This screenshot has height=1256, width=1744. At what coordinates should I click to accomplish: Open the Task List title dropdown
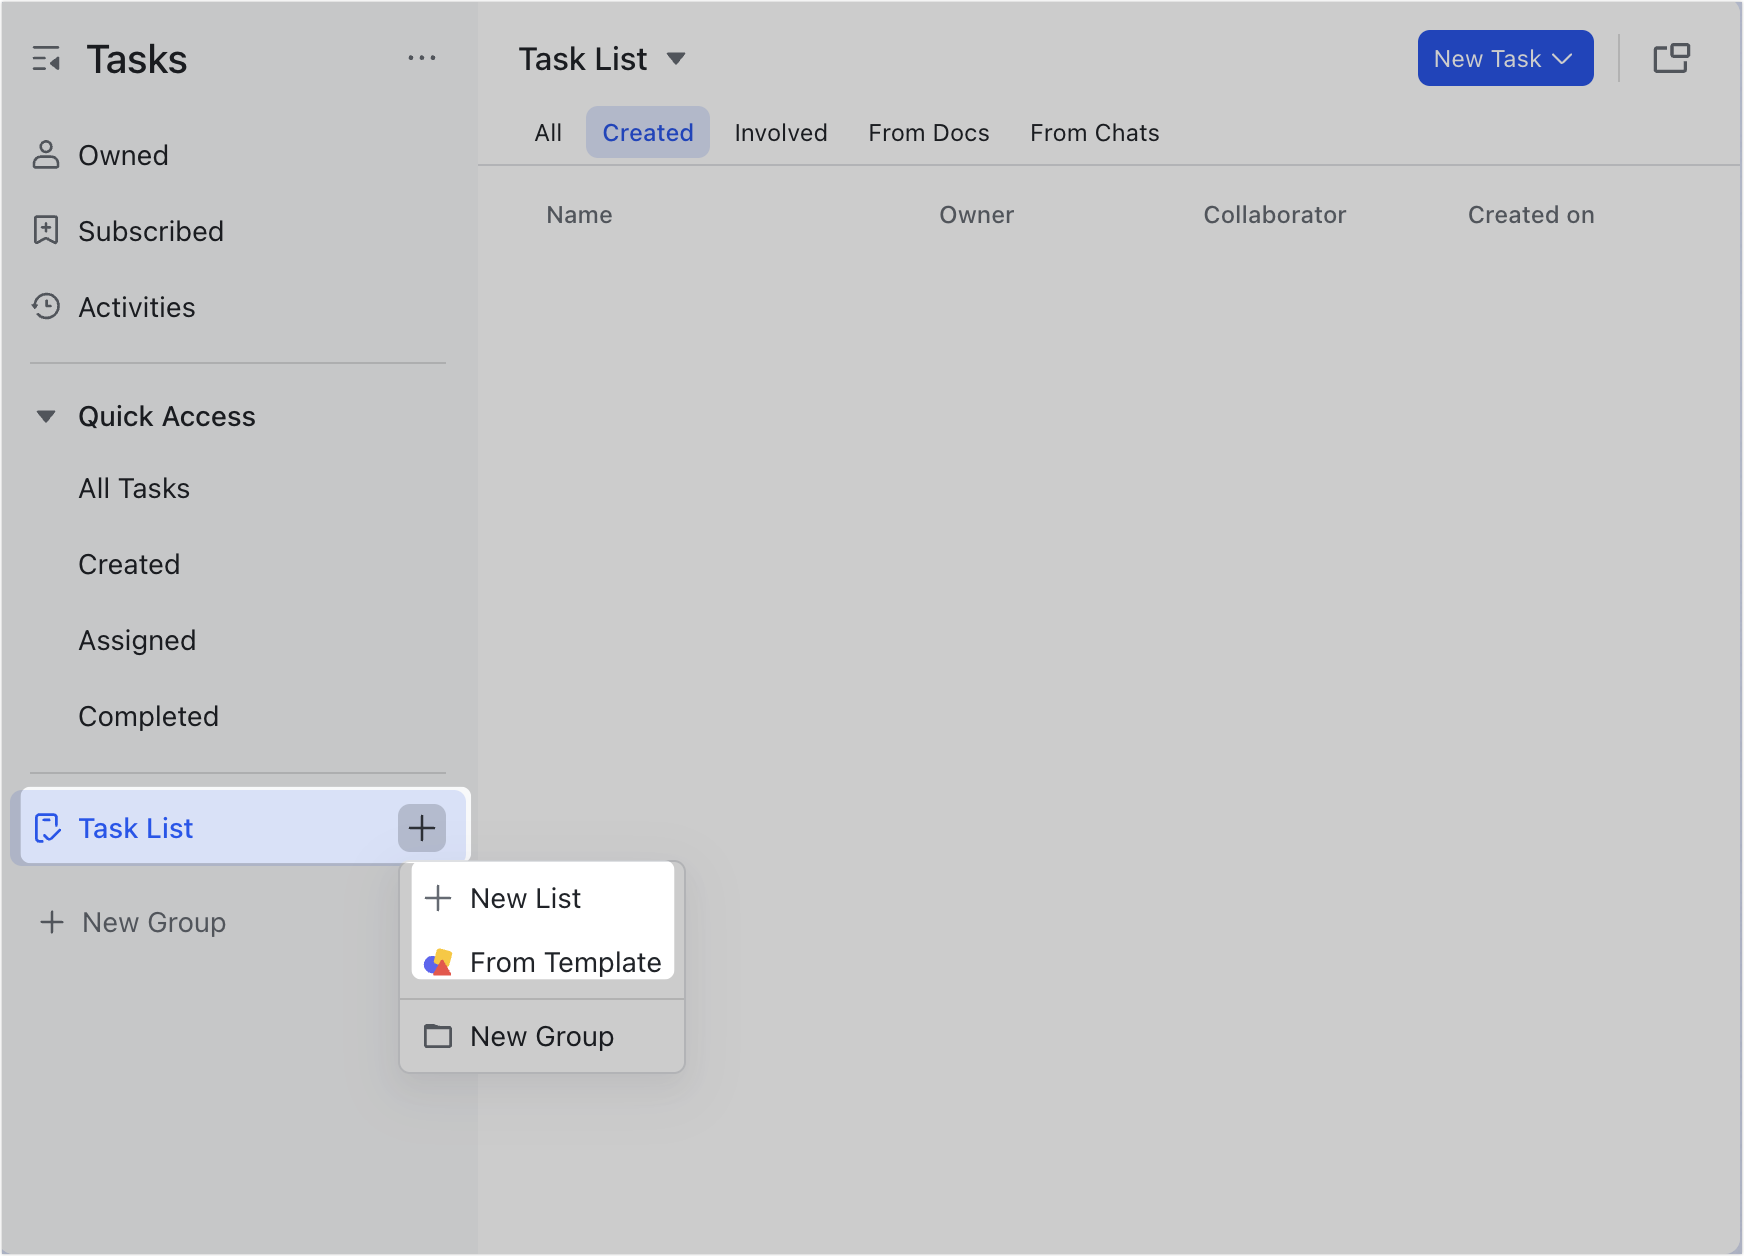(676, 59)
